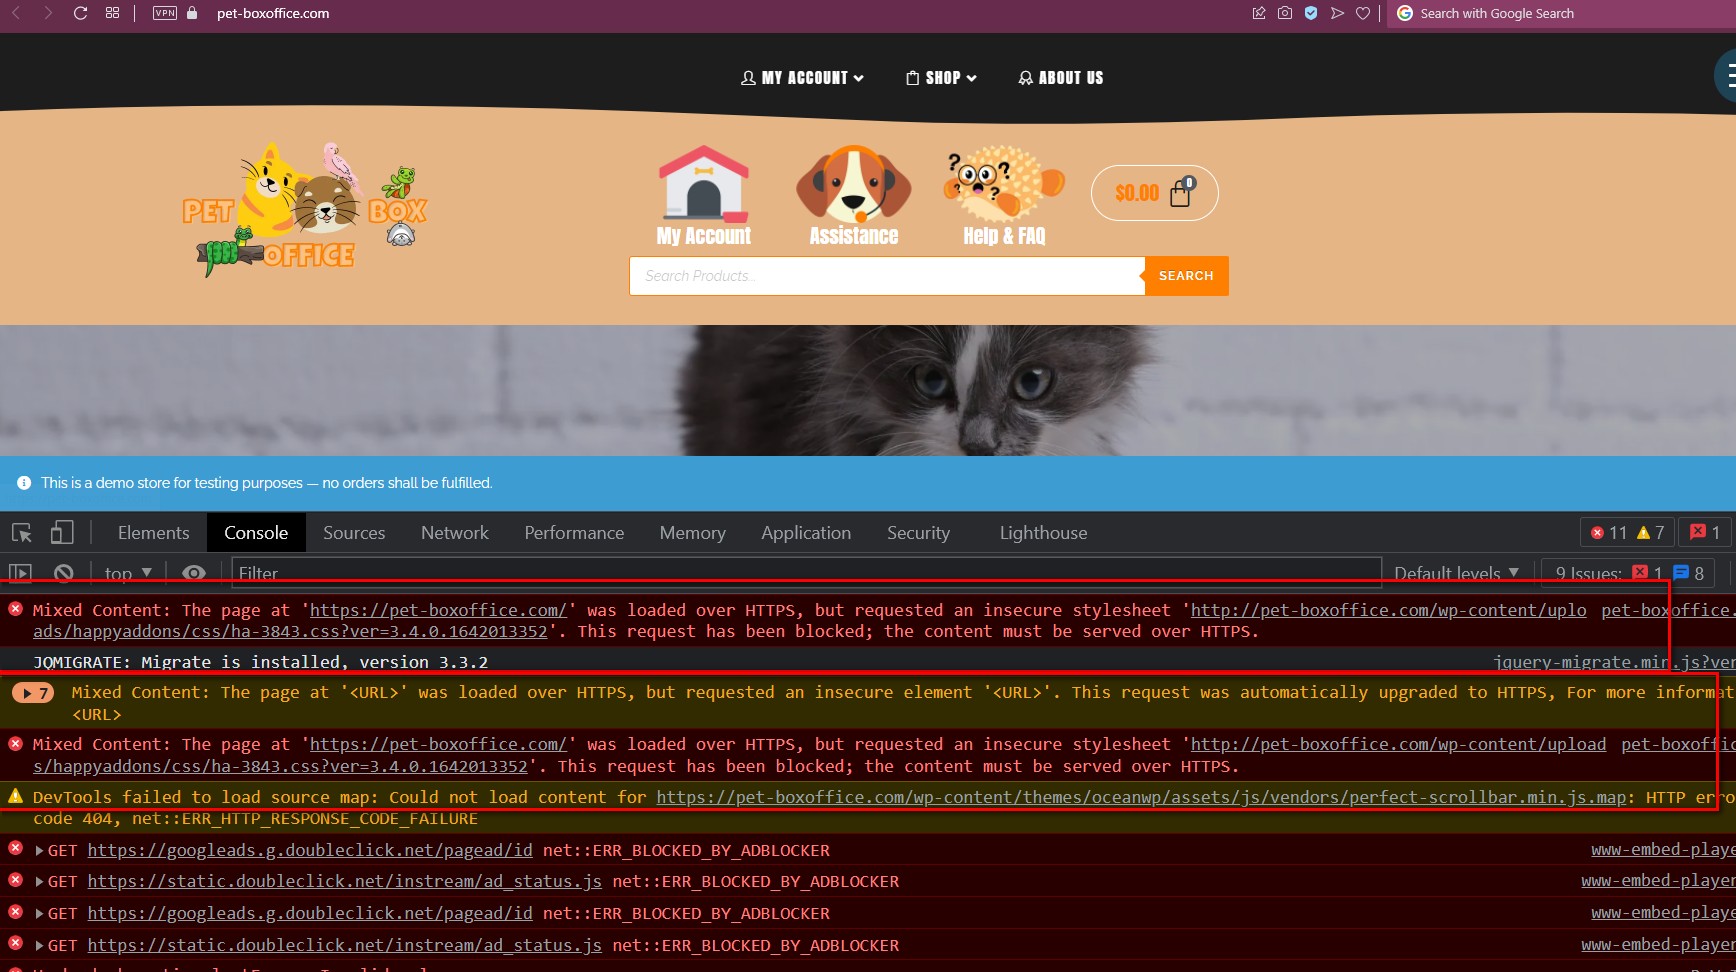Open the 9 Issues summary button

click(x=1628, y=573)
